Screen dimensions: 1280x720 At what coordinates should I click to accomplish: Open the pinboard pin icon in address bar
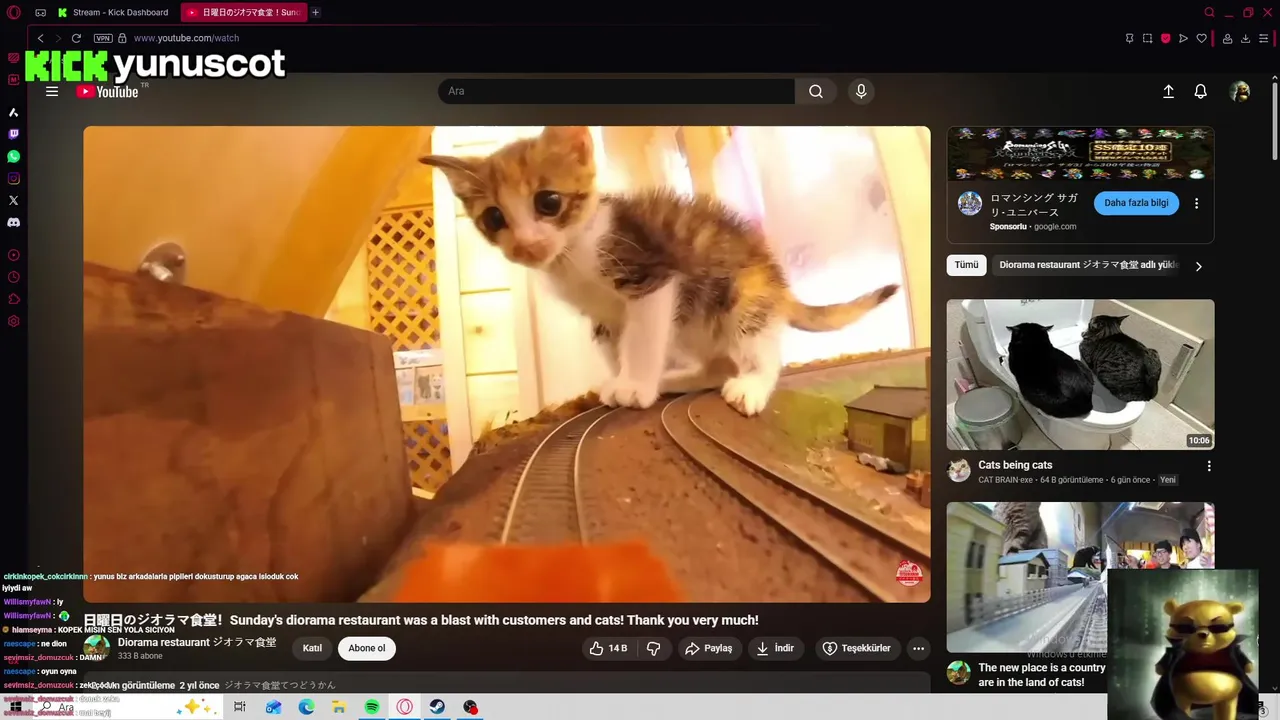pos(1129,38)
